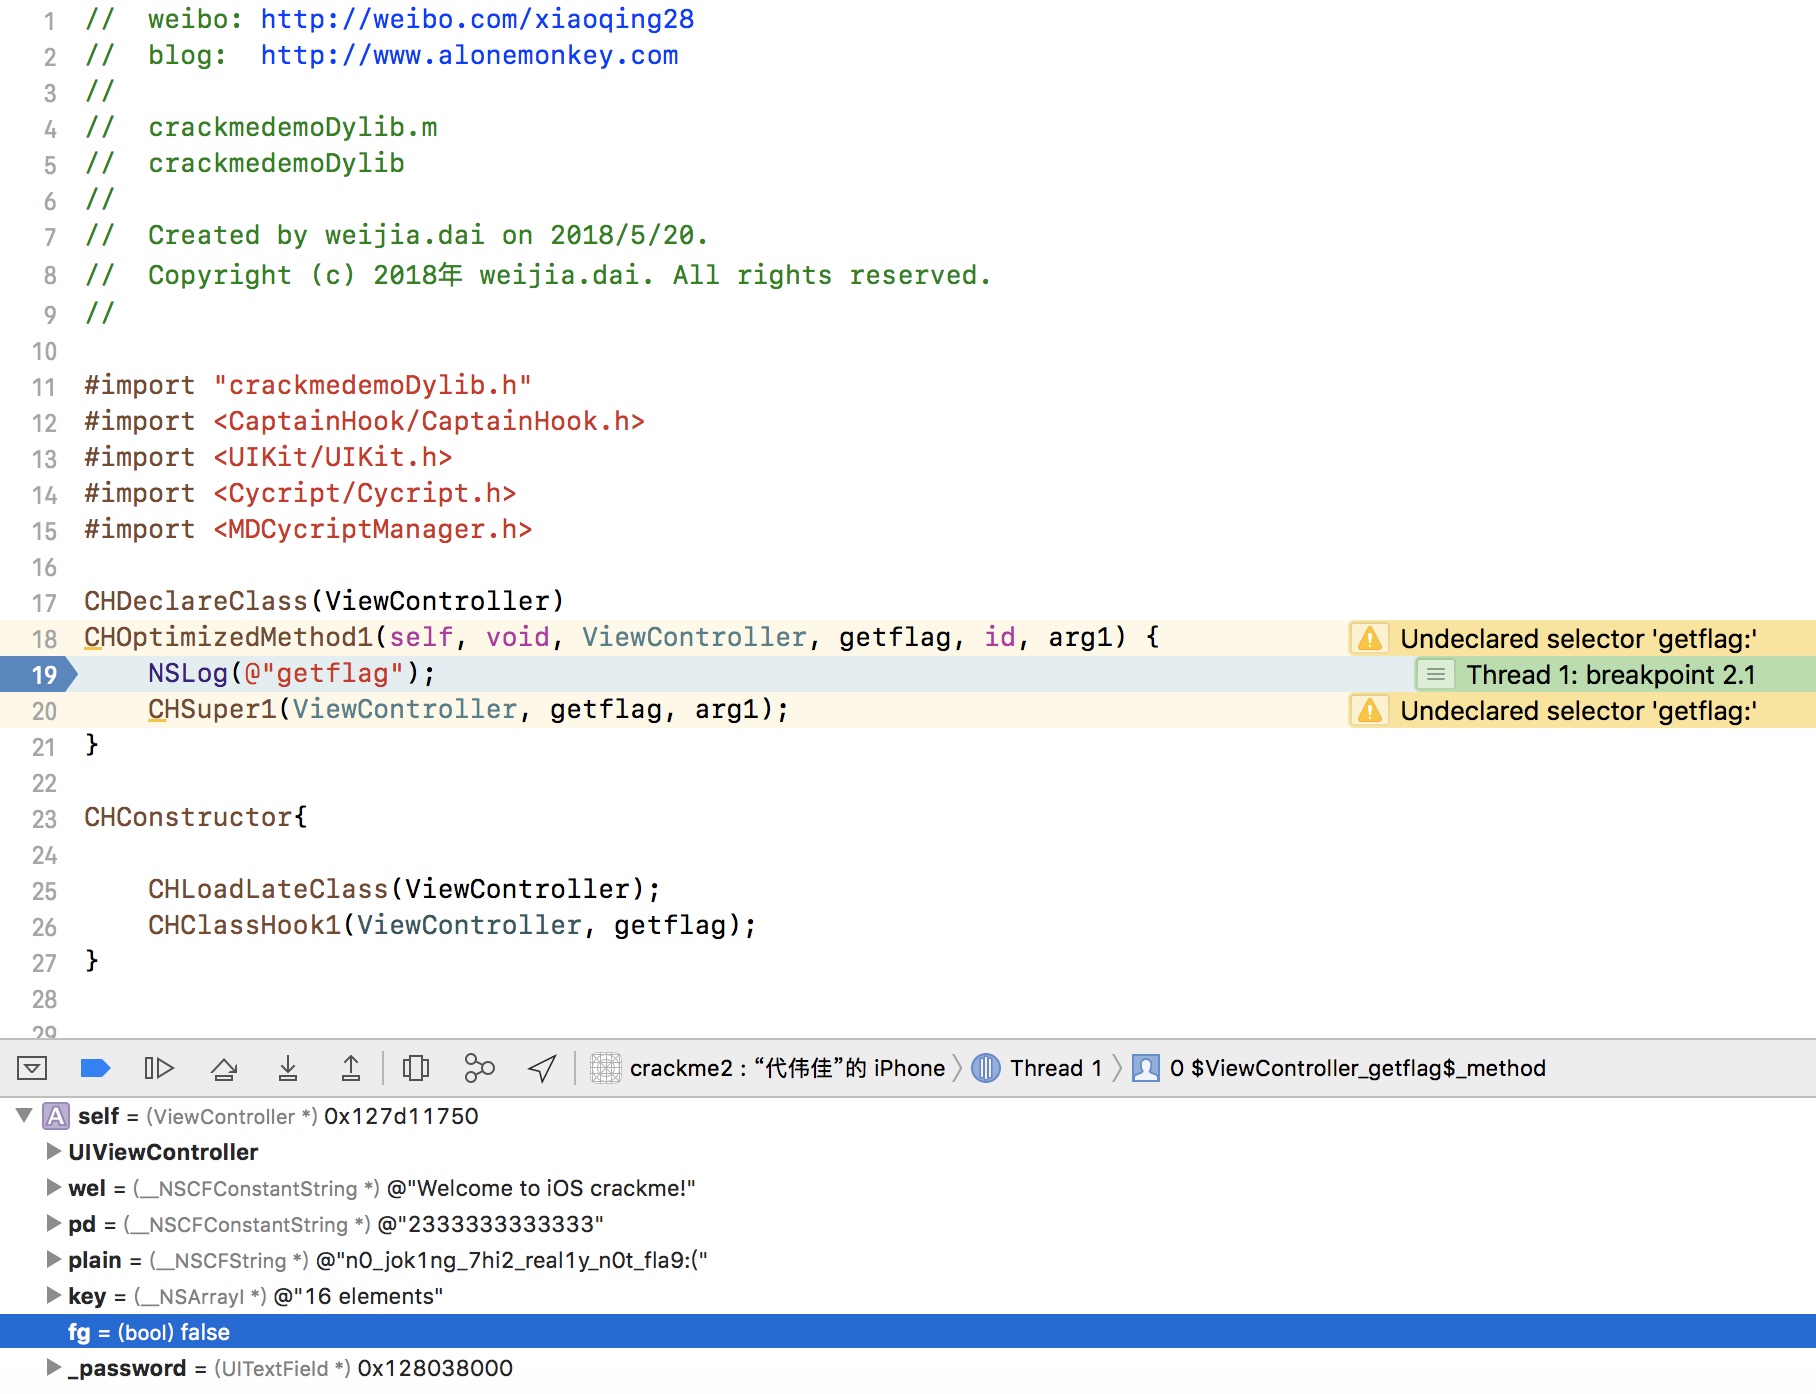Open the www.alonemonkey.com blog link

pyautogui.click(x=469, y=55)
